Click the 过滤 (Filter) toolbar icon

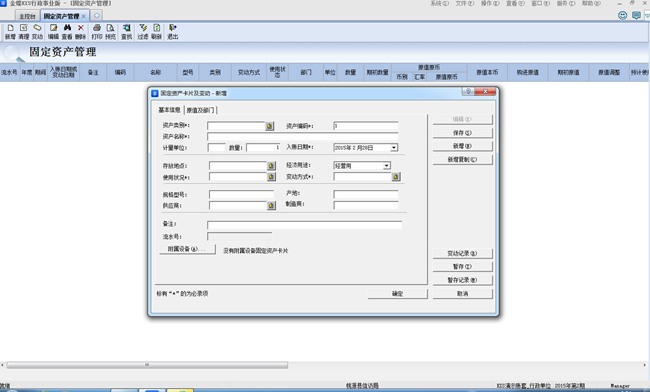tap(143, 31)
